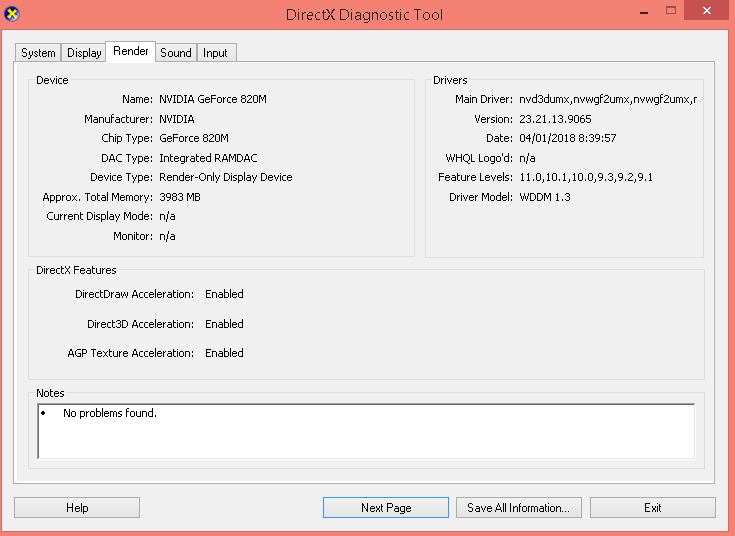The height and width of the screenshot is (536, 735).
Task: Click the Exit button
Action: pos(652,507)
